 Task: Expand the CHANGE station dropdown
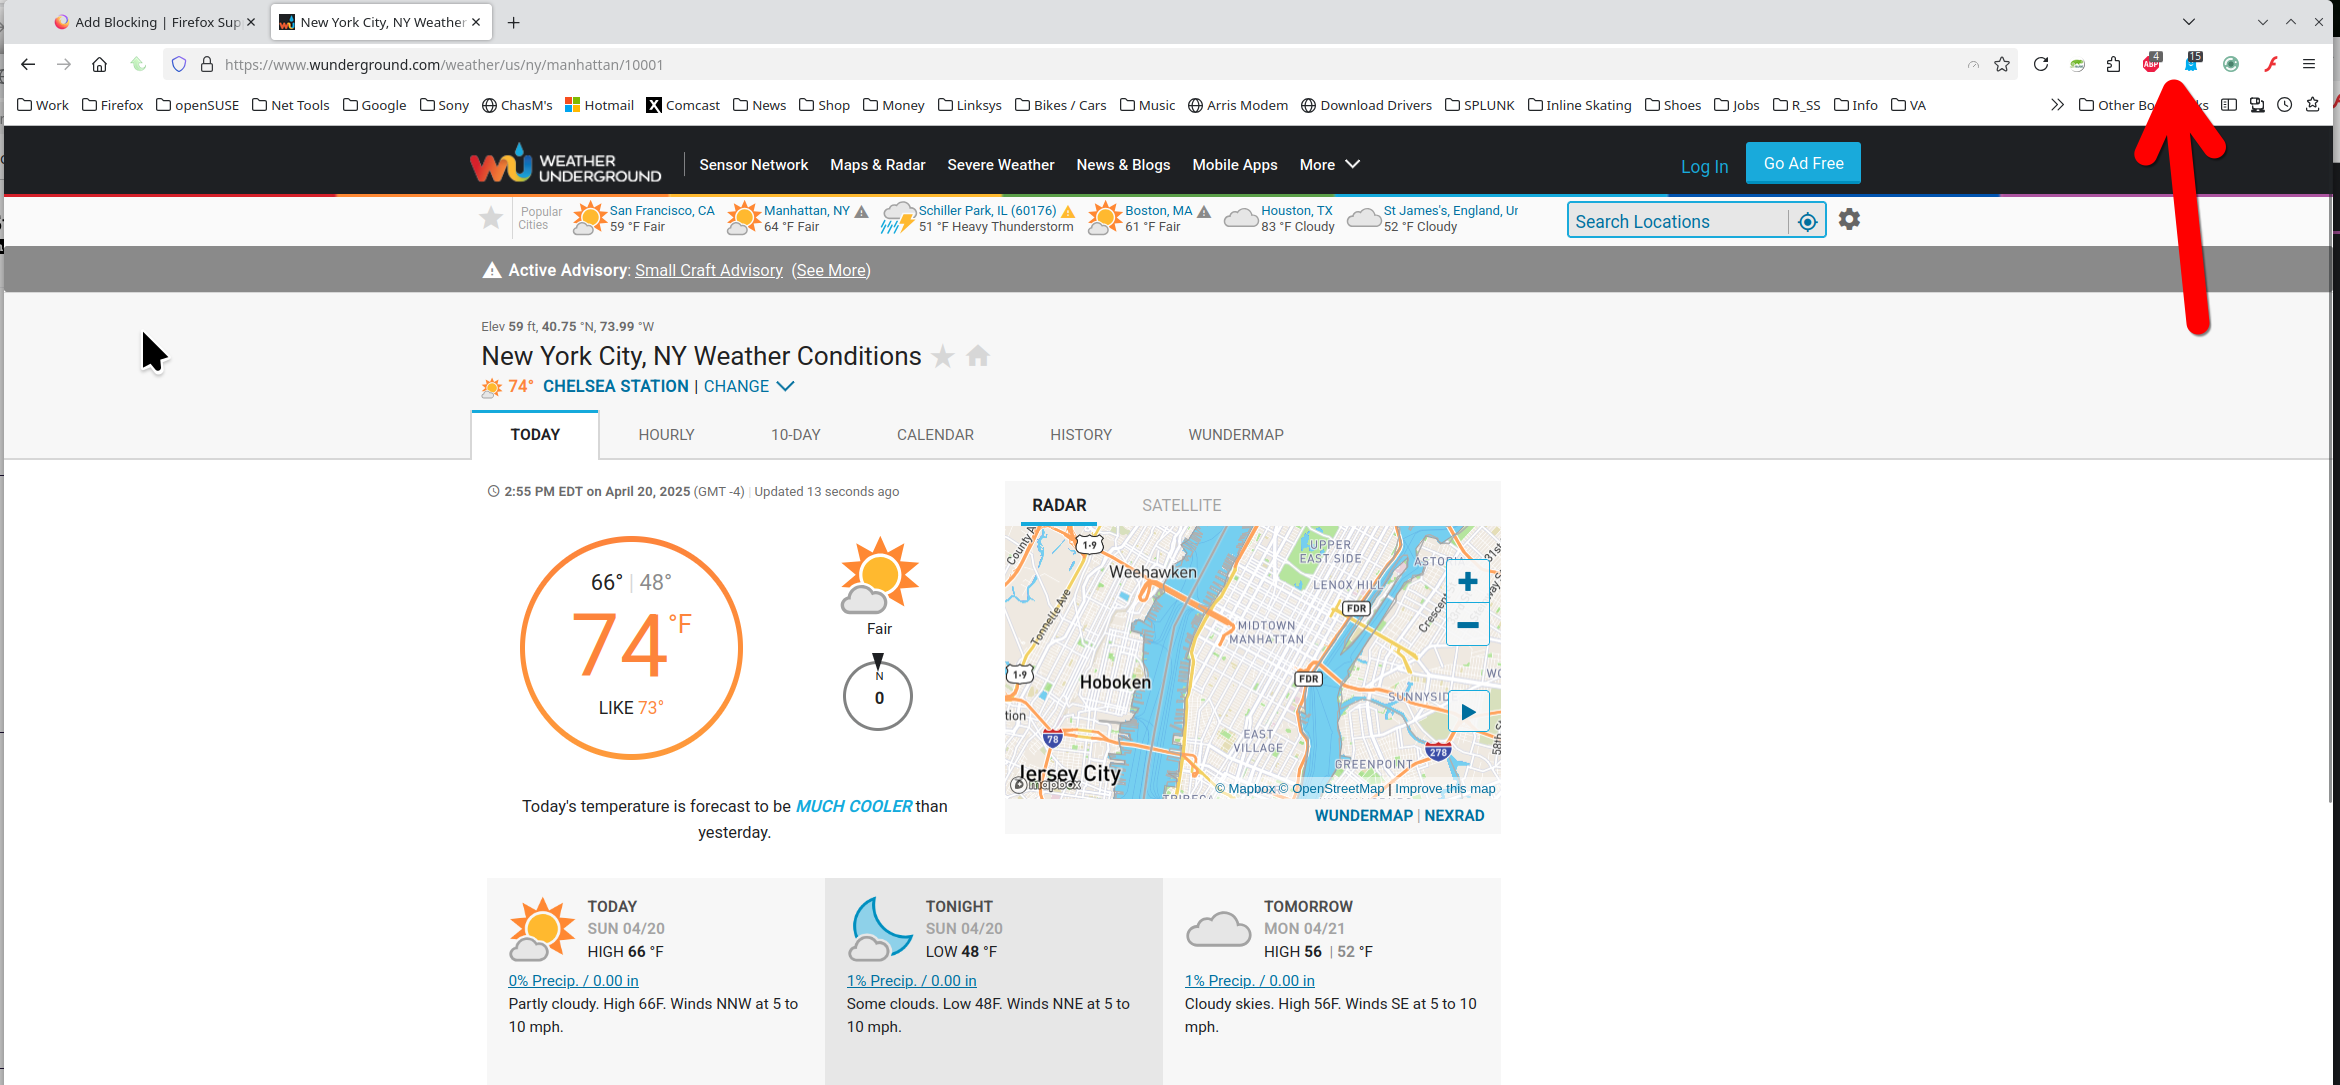click(x=749, y=386)
